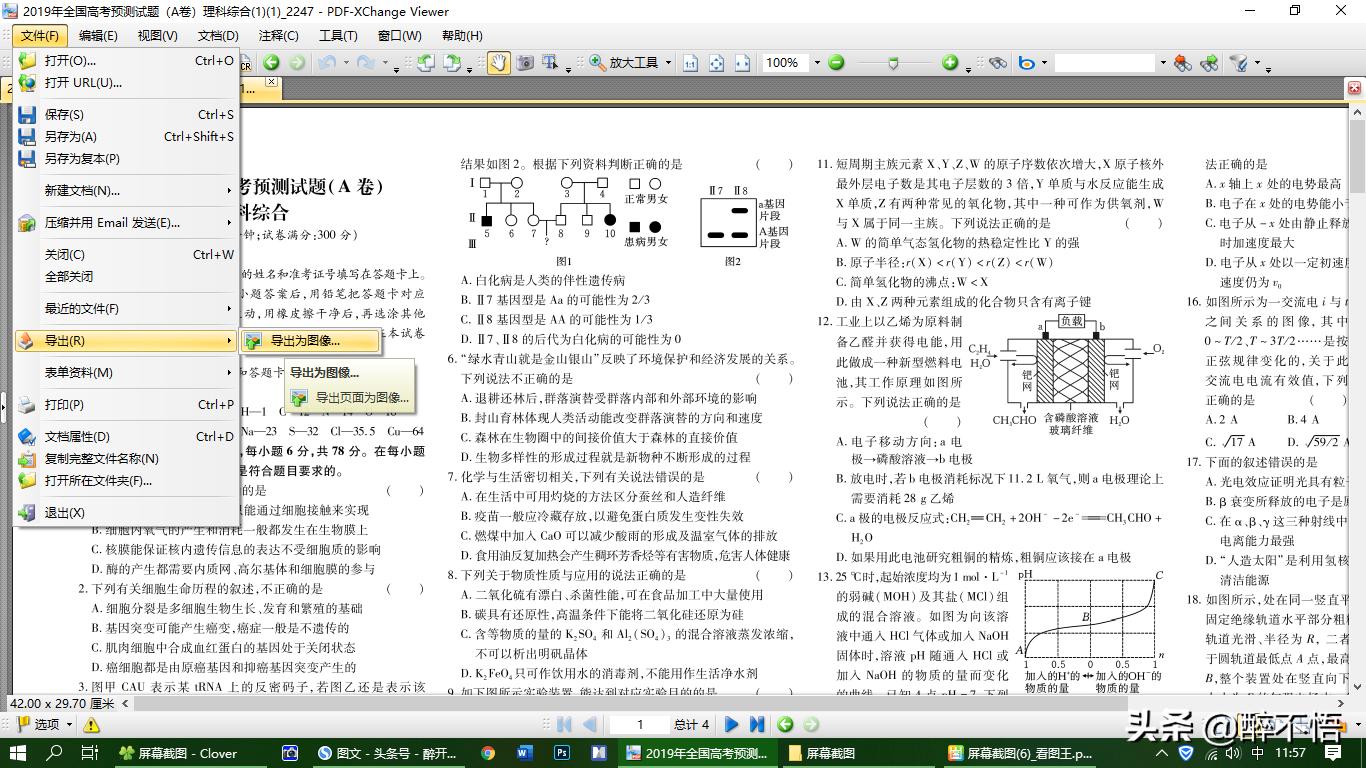1366x768 pixels.
Task: Choose 导出页面为图像 from submenu
Action: click(x=361, y=397)
